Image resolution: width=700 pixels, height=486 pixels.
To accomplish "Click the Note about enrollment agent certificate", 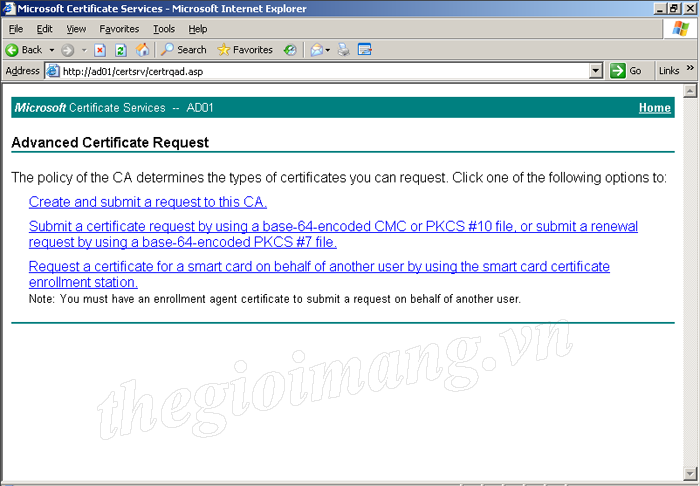I will click(x=275, y=299).
